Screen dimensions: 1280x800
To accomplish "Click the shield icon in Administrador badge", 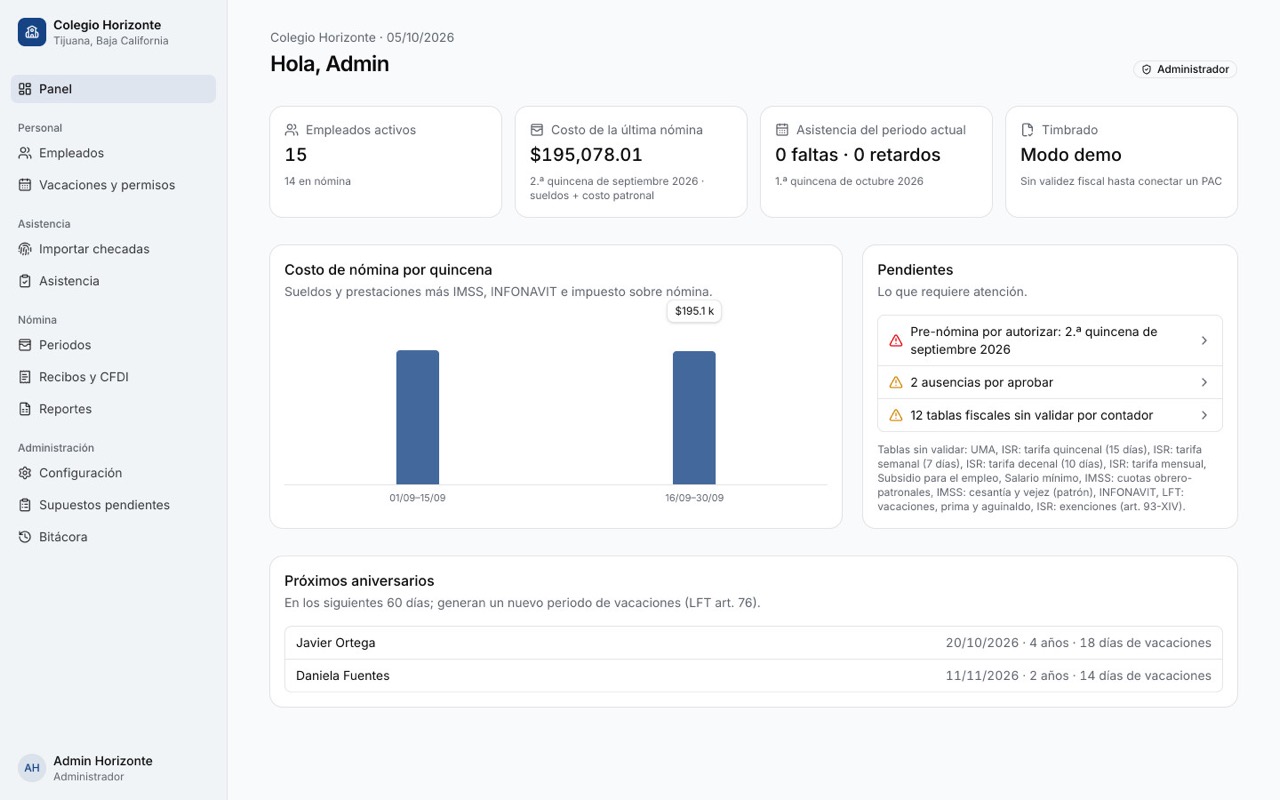I will click(x=1147, y=70).
